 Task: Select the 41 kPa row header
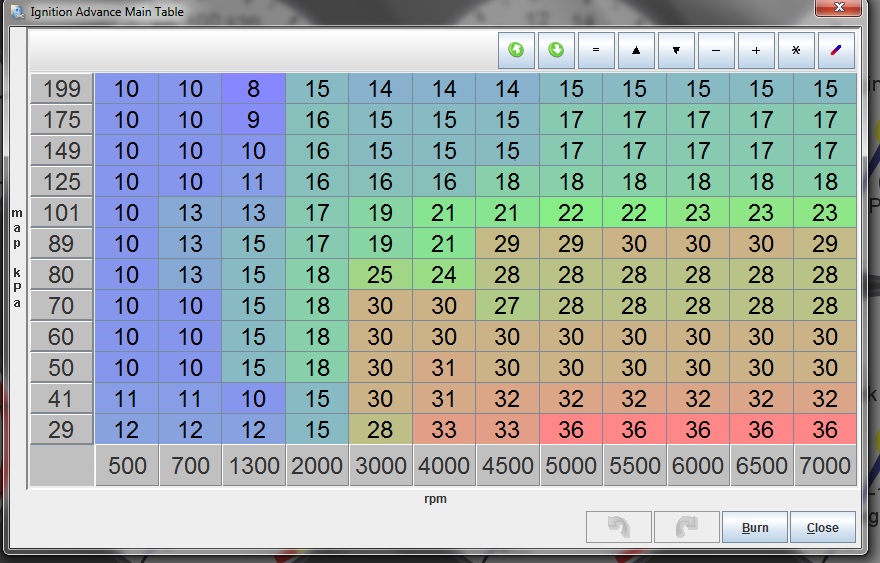click(62, 399)
